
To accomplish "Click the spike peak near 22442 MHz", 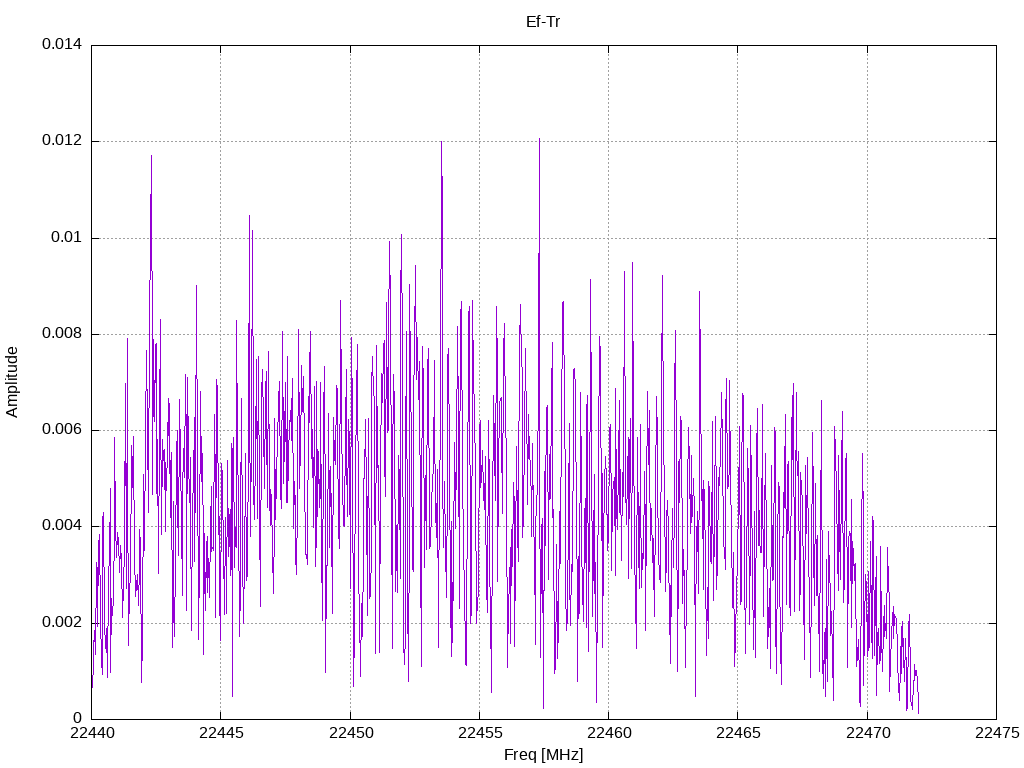I will coord(152,156).
